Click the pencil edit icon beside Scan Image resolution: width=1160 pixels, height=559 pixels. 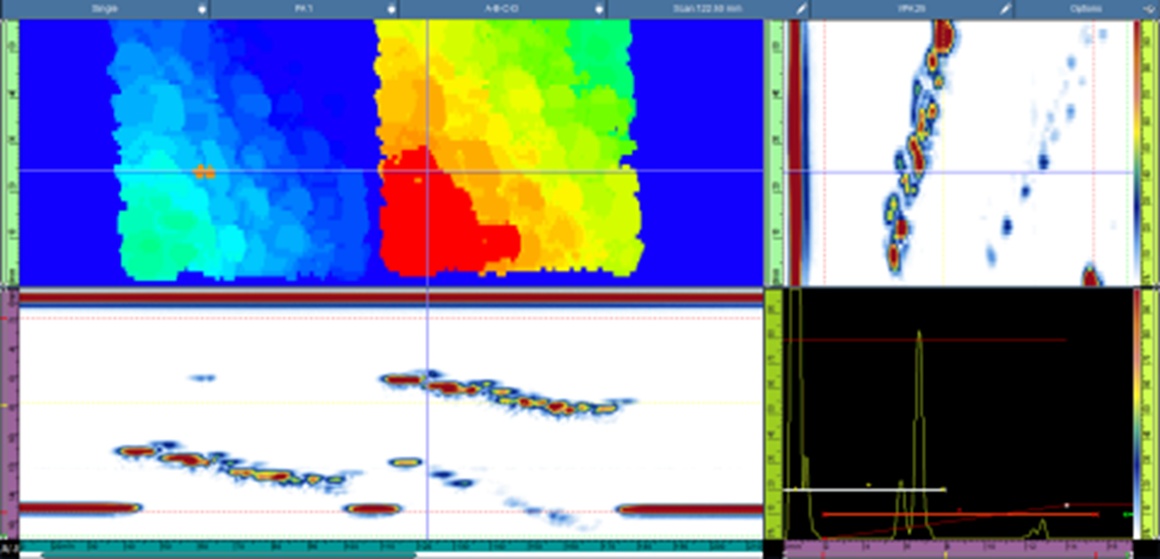[x=801, y=8]
